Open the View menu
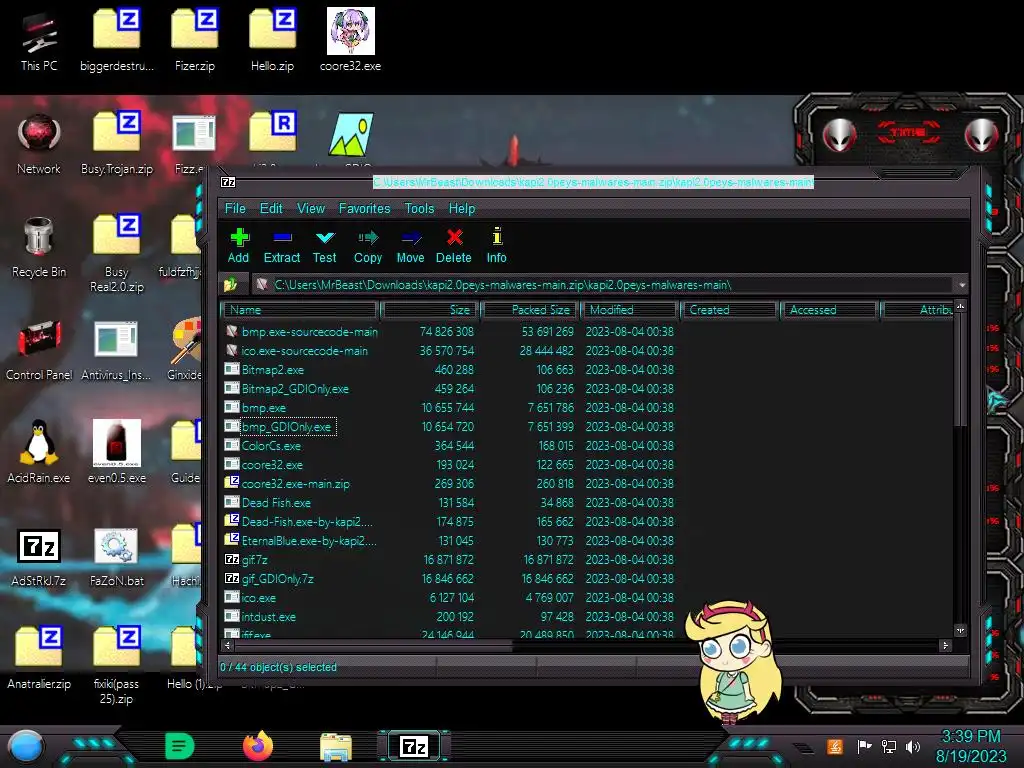This screenshot has height=768, width=1024. pos(311,208)
